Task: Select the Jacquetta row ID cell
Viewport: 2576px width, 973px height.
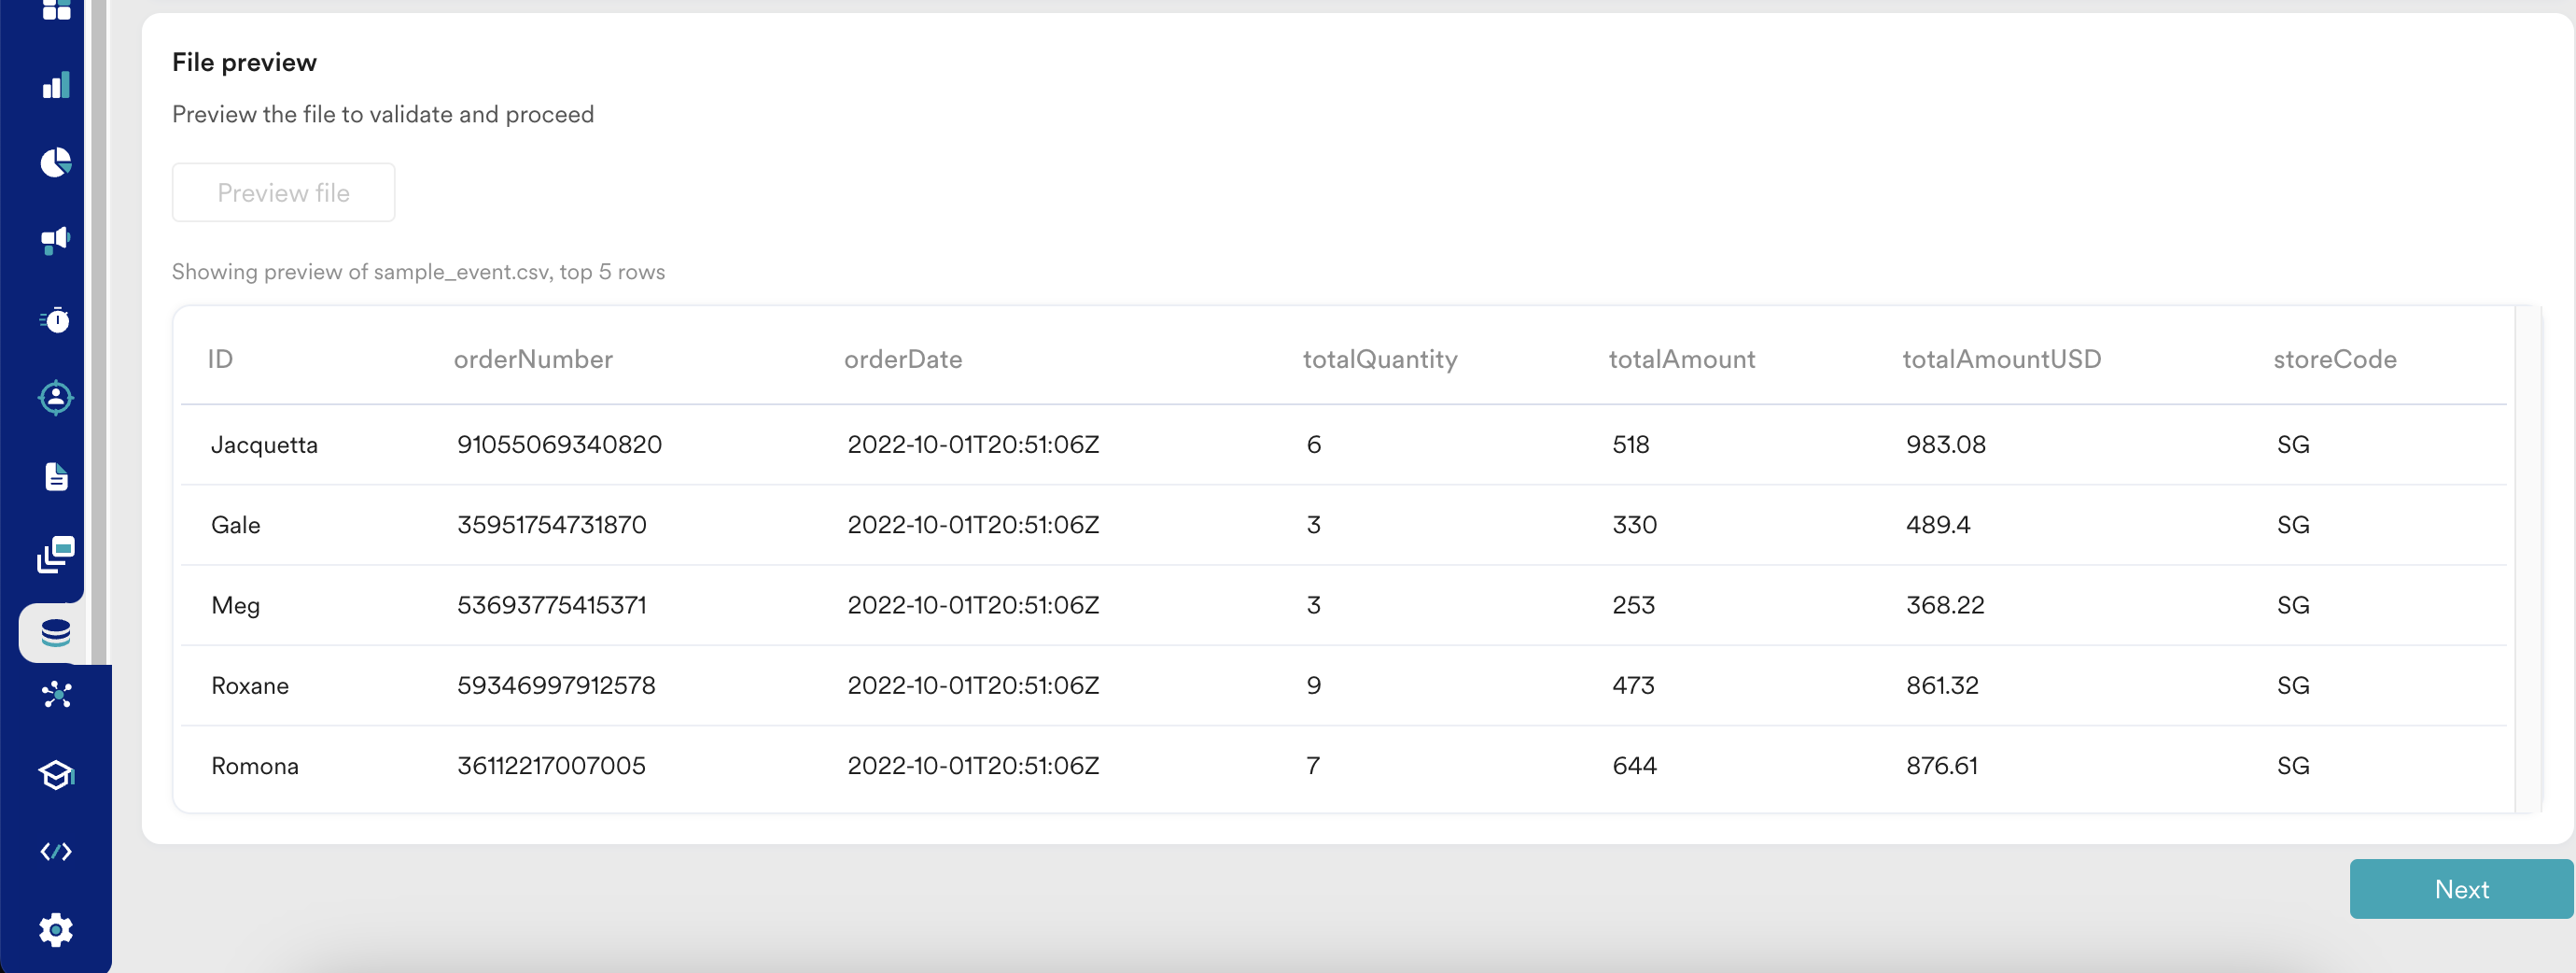Action: [x=264, y=445]
